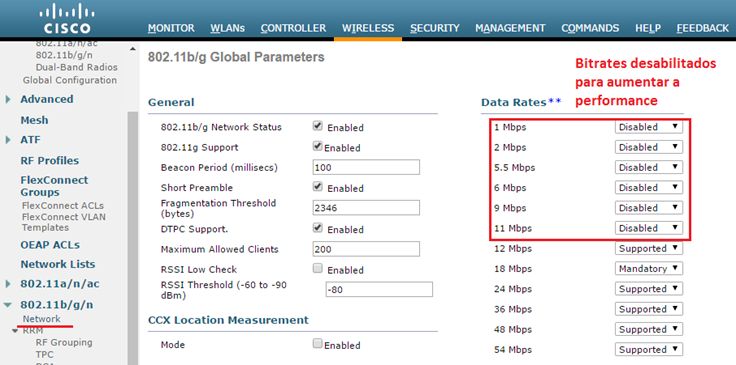Select the WIRELESS menu tab
This screenshot has width=736, height=365.
click(x=368, y=28)
